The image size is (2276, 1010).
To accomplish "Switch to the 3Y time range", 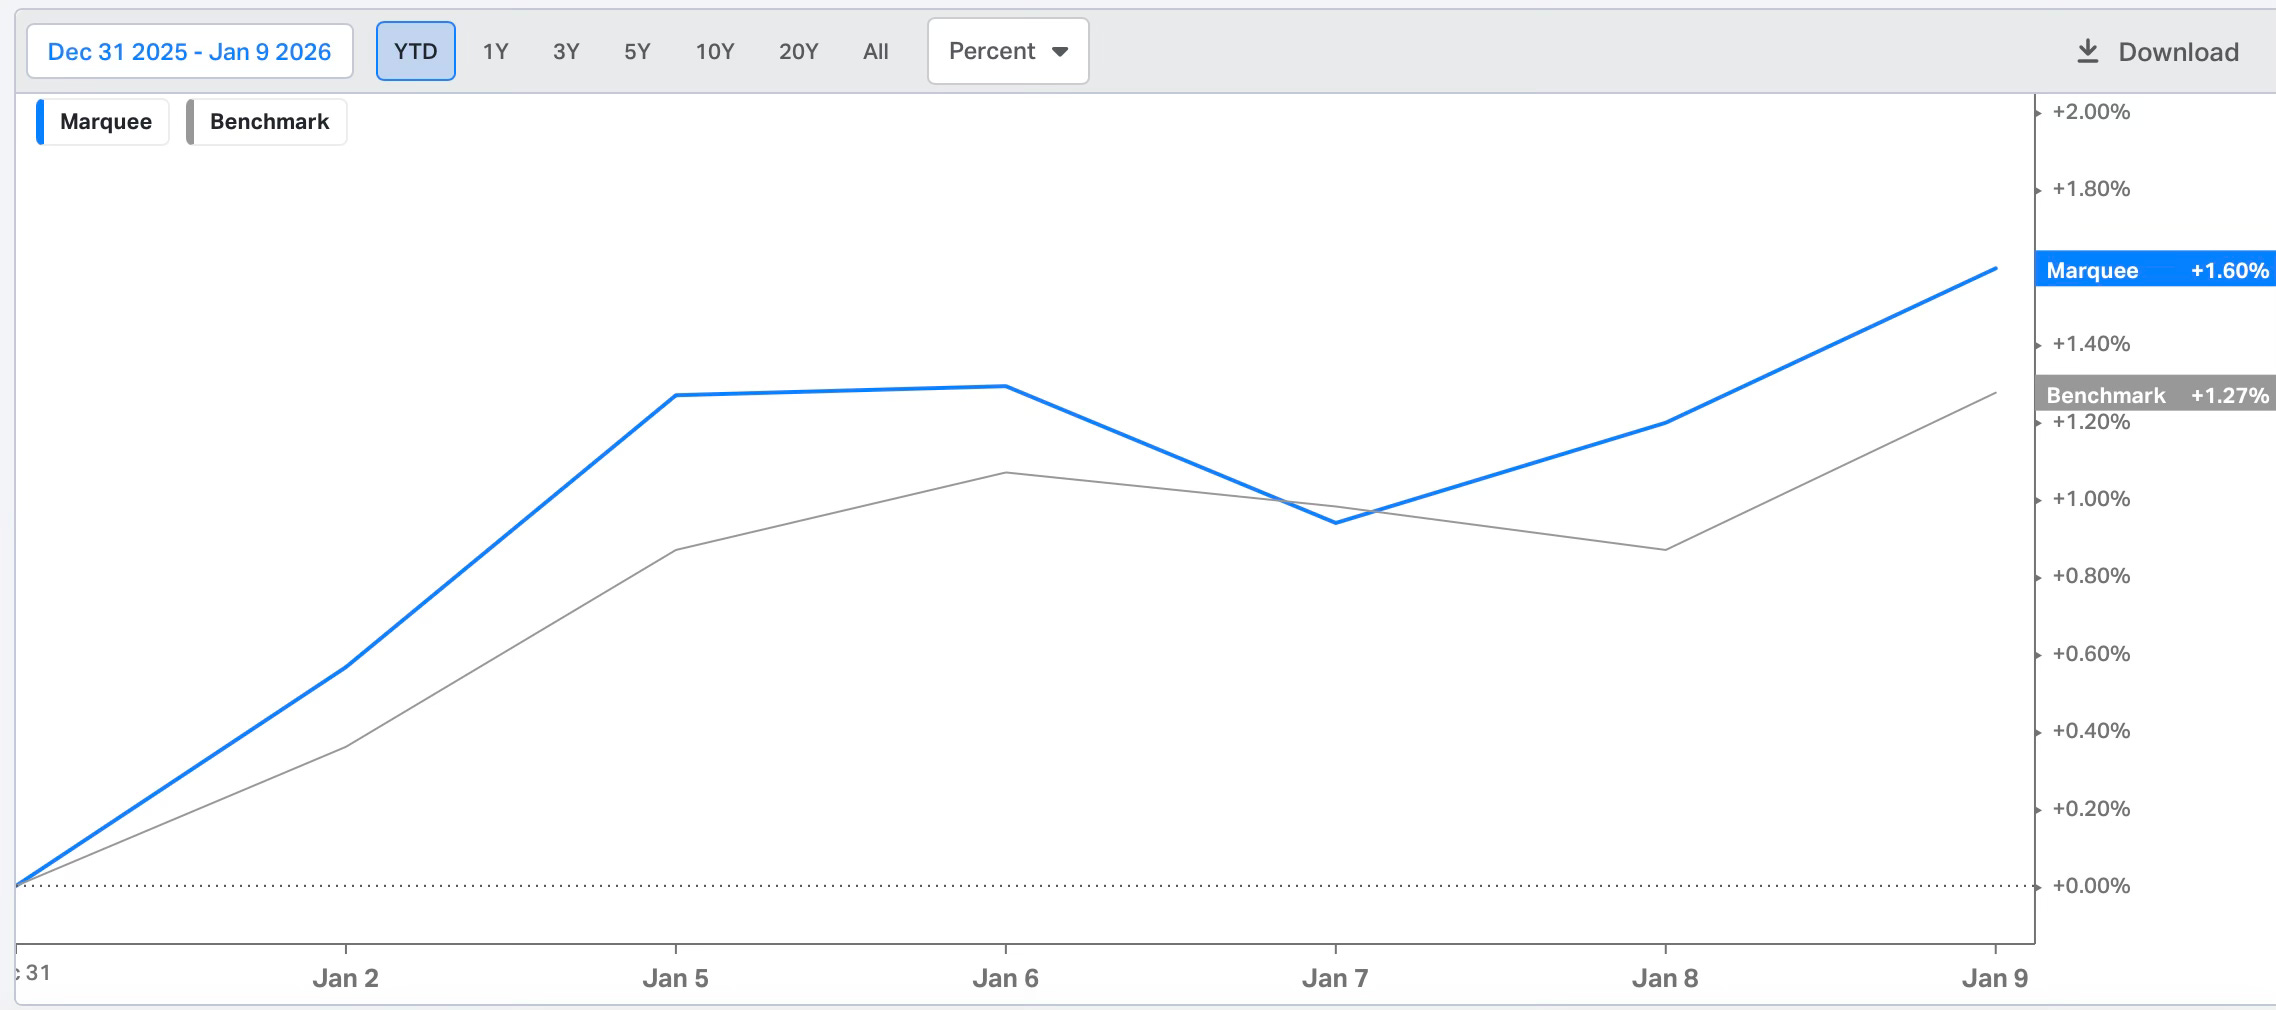I will point(566,51).
